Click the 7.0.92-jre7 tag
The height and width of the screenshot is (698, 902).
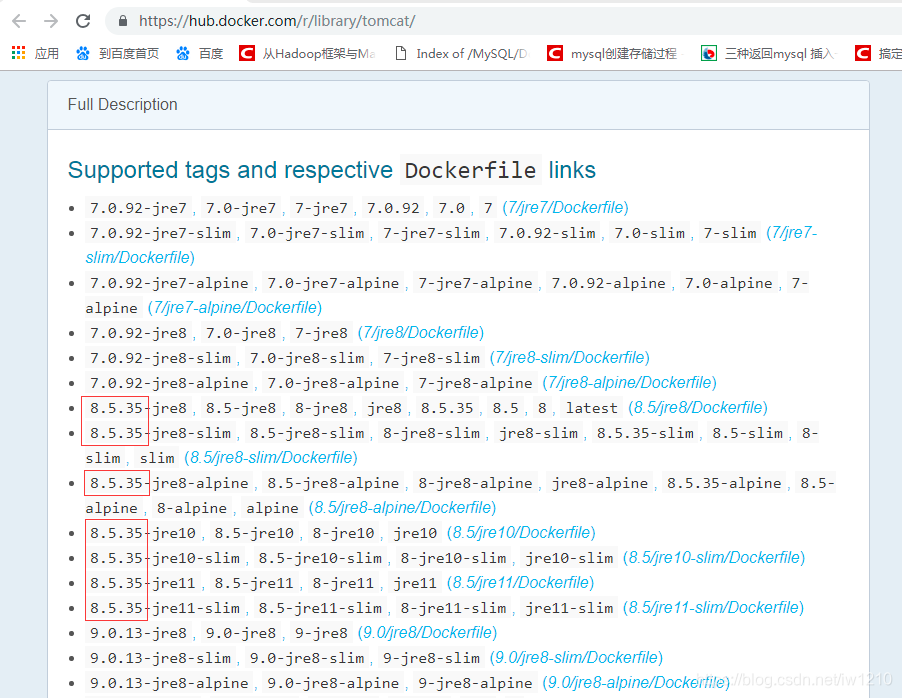coord(138,208)
